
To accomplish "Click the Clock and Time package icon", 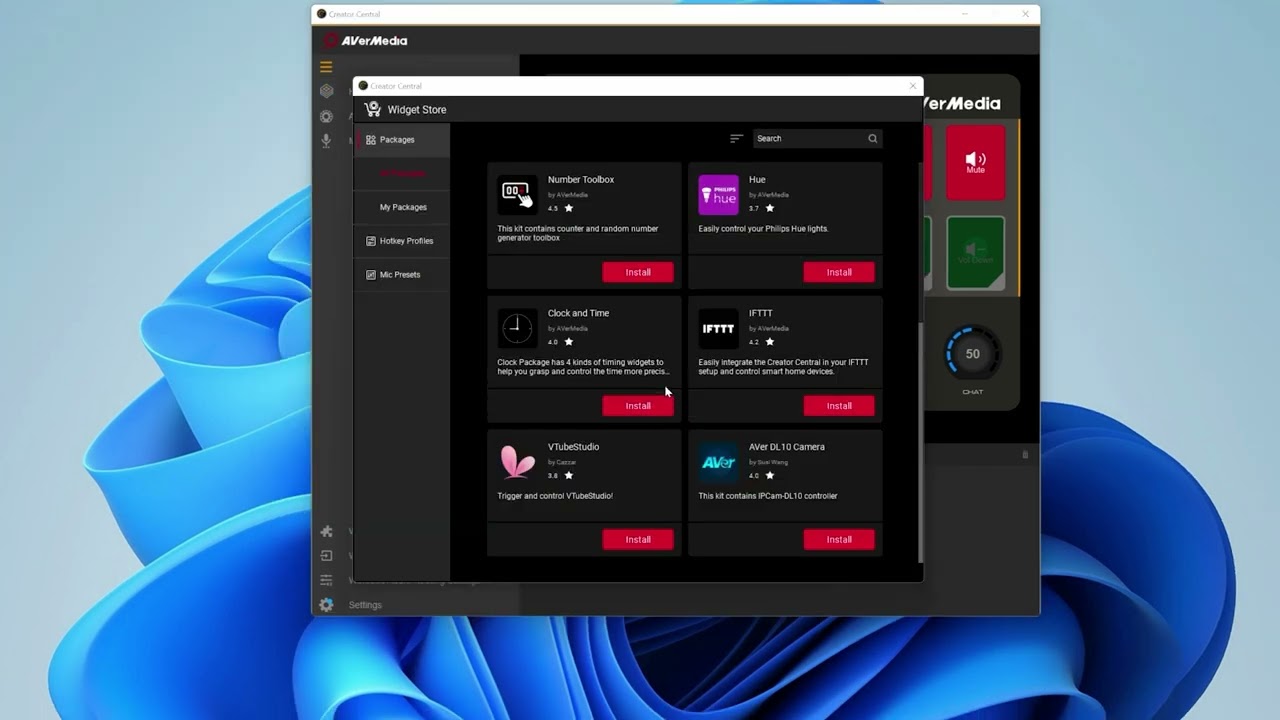I will [517, 328].
